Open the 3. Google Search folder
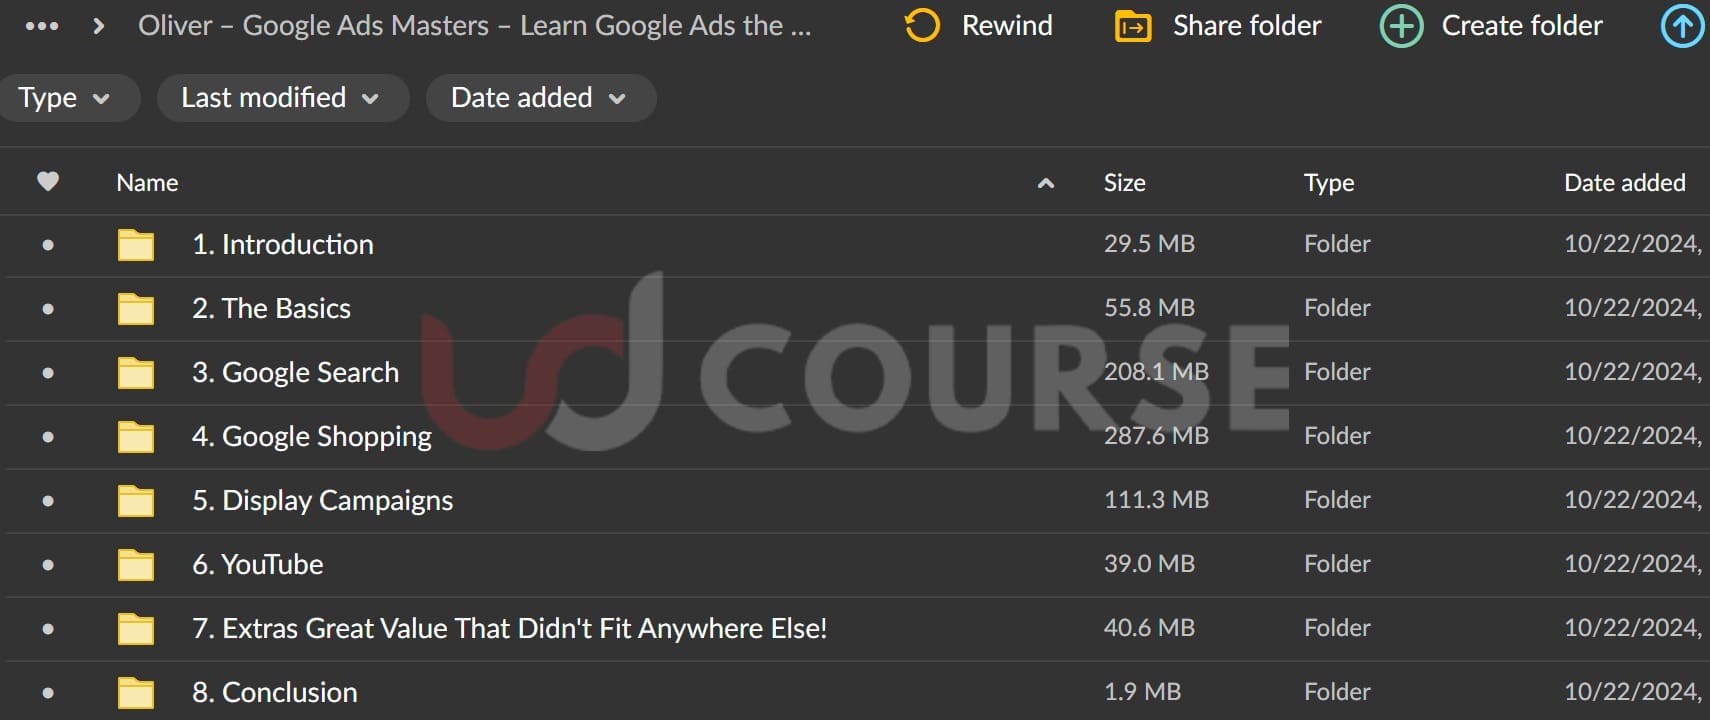Viewport: 1710px width, 720px height. [295, 373]
